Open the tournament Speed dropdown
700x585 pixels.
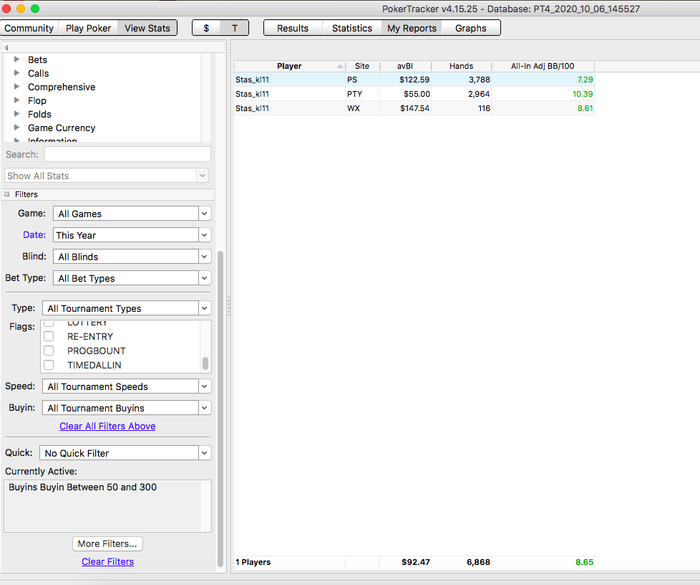127,386
